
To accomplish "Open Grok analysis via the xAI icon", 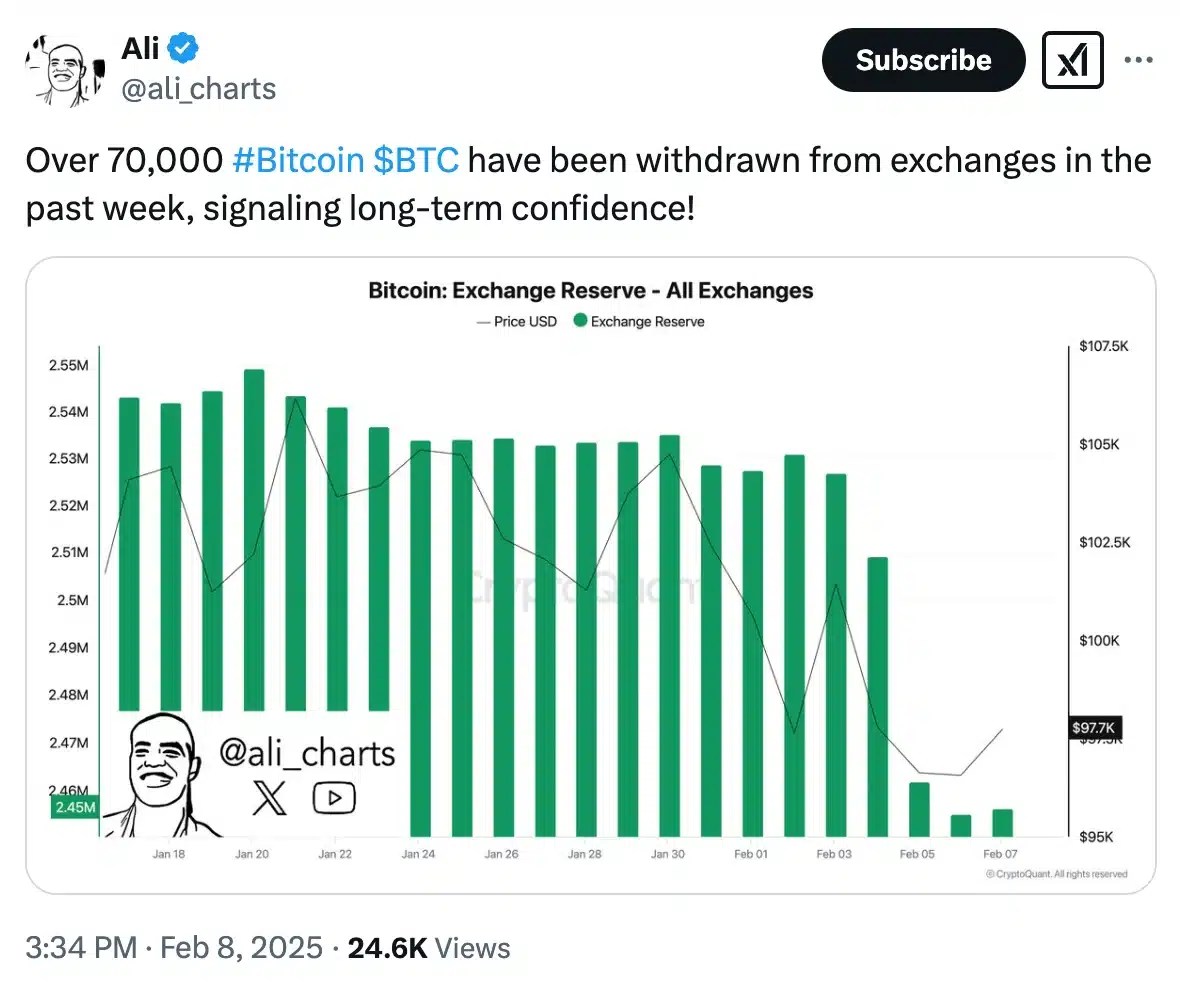I will coord(1072,60).
